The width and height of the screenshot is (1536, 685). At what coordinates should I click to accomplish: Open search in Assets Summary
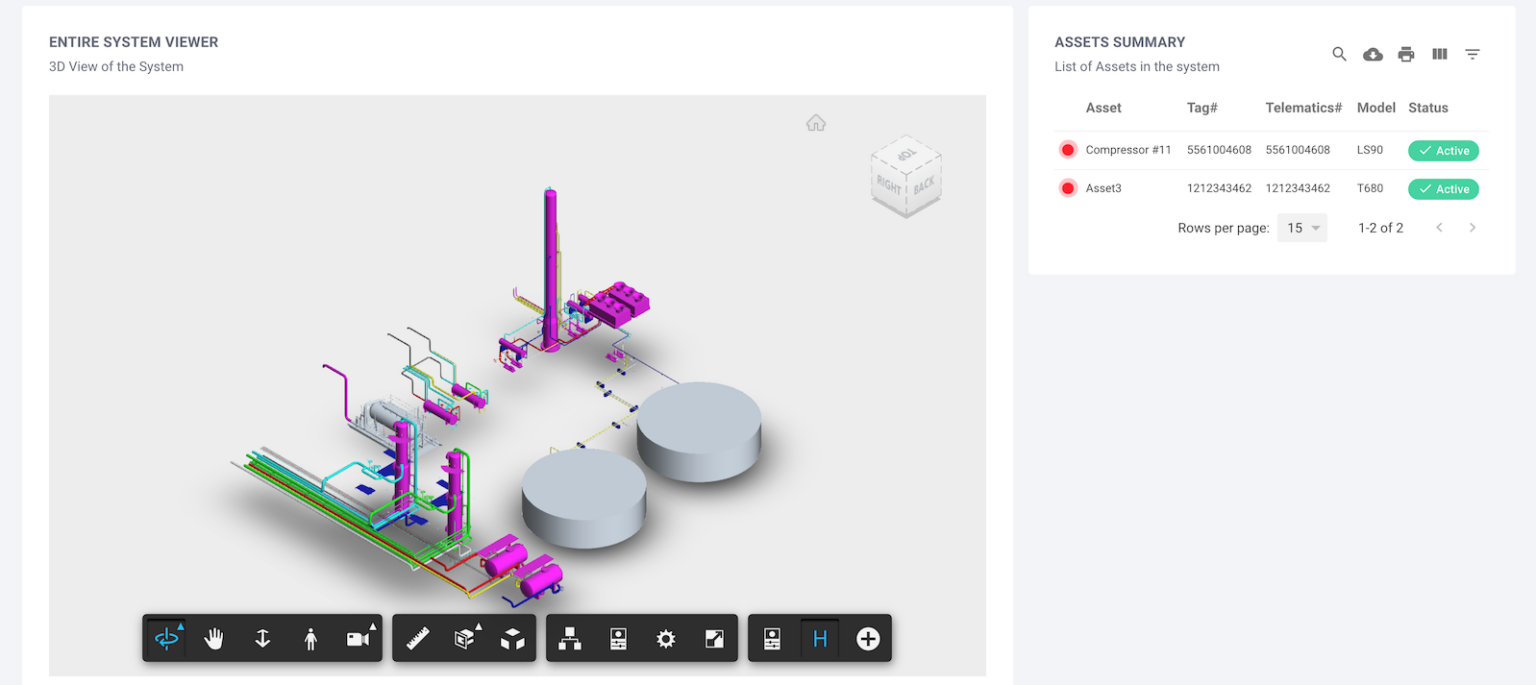click(x=1339, y=54)
